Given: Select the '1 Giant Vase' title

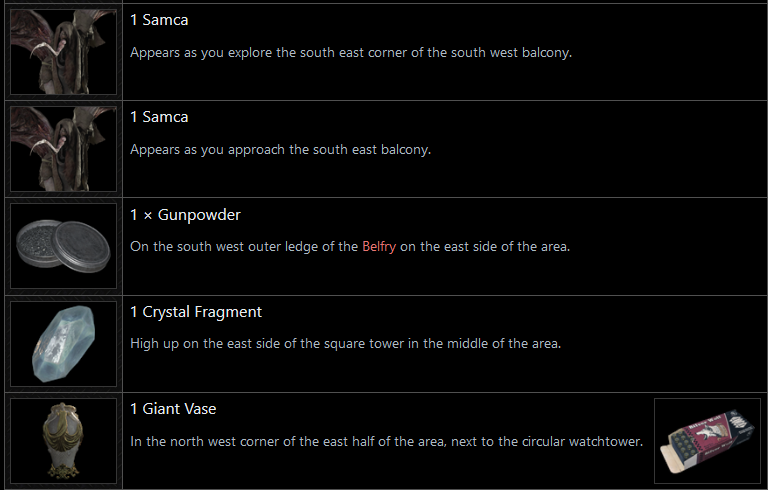Looking at the screenshot, I should pyautogui.click(x=173, y=409).
